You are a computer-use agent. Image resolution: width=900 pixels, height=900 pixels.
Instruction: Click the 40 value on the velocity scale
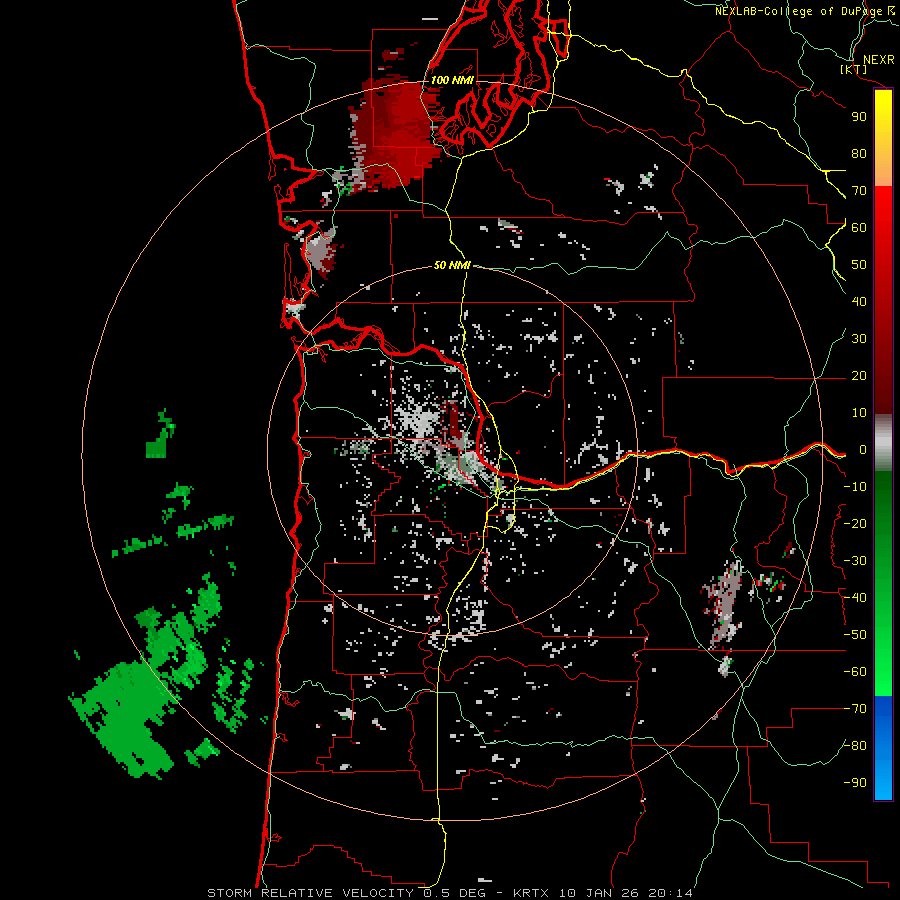pos(859,302)
